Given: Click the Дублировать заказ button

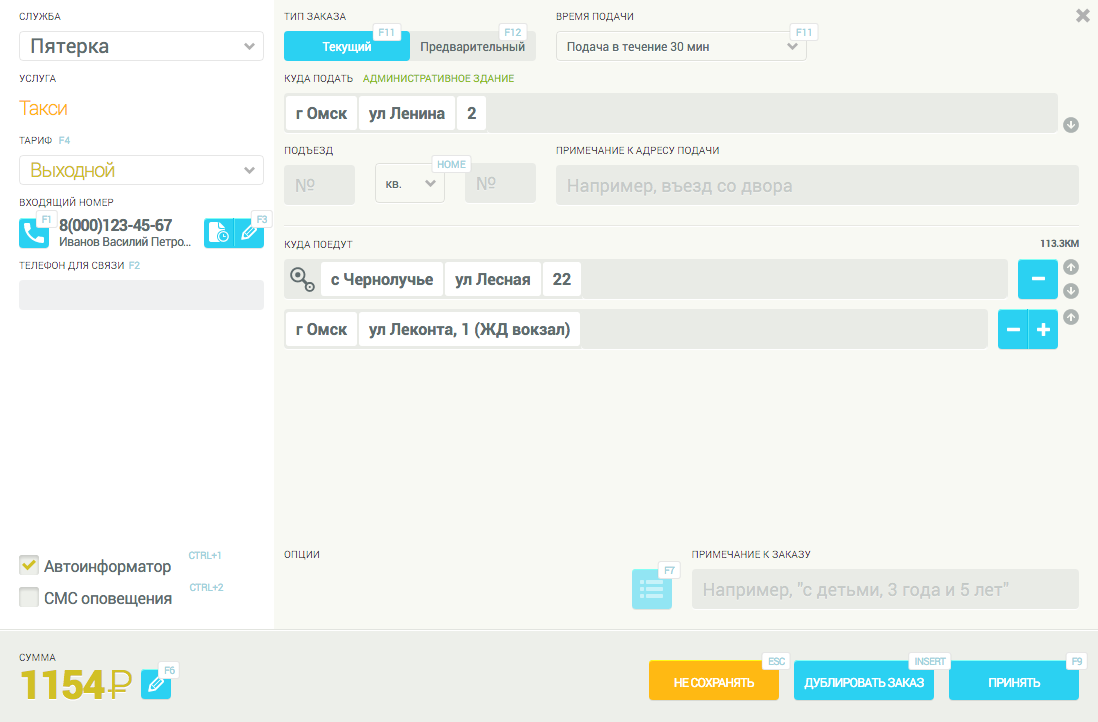Looking at the screenshot, I should (864, 683).
